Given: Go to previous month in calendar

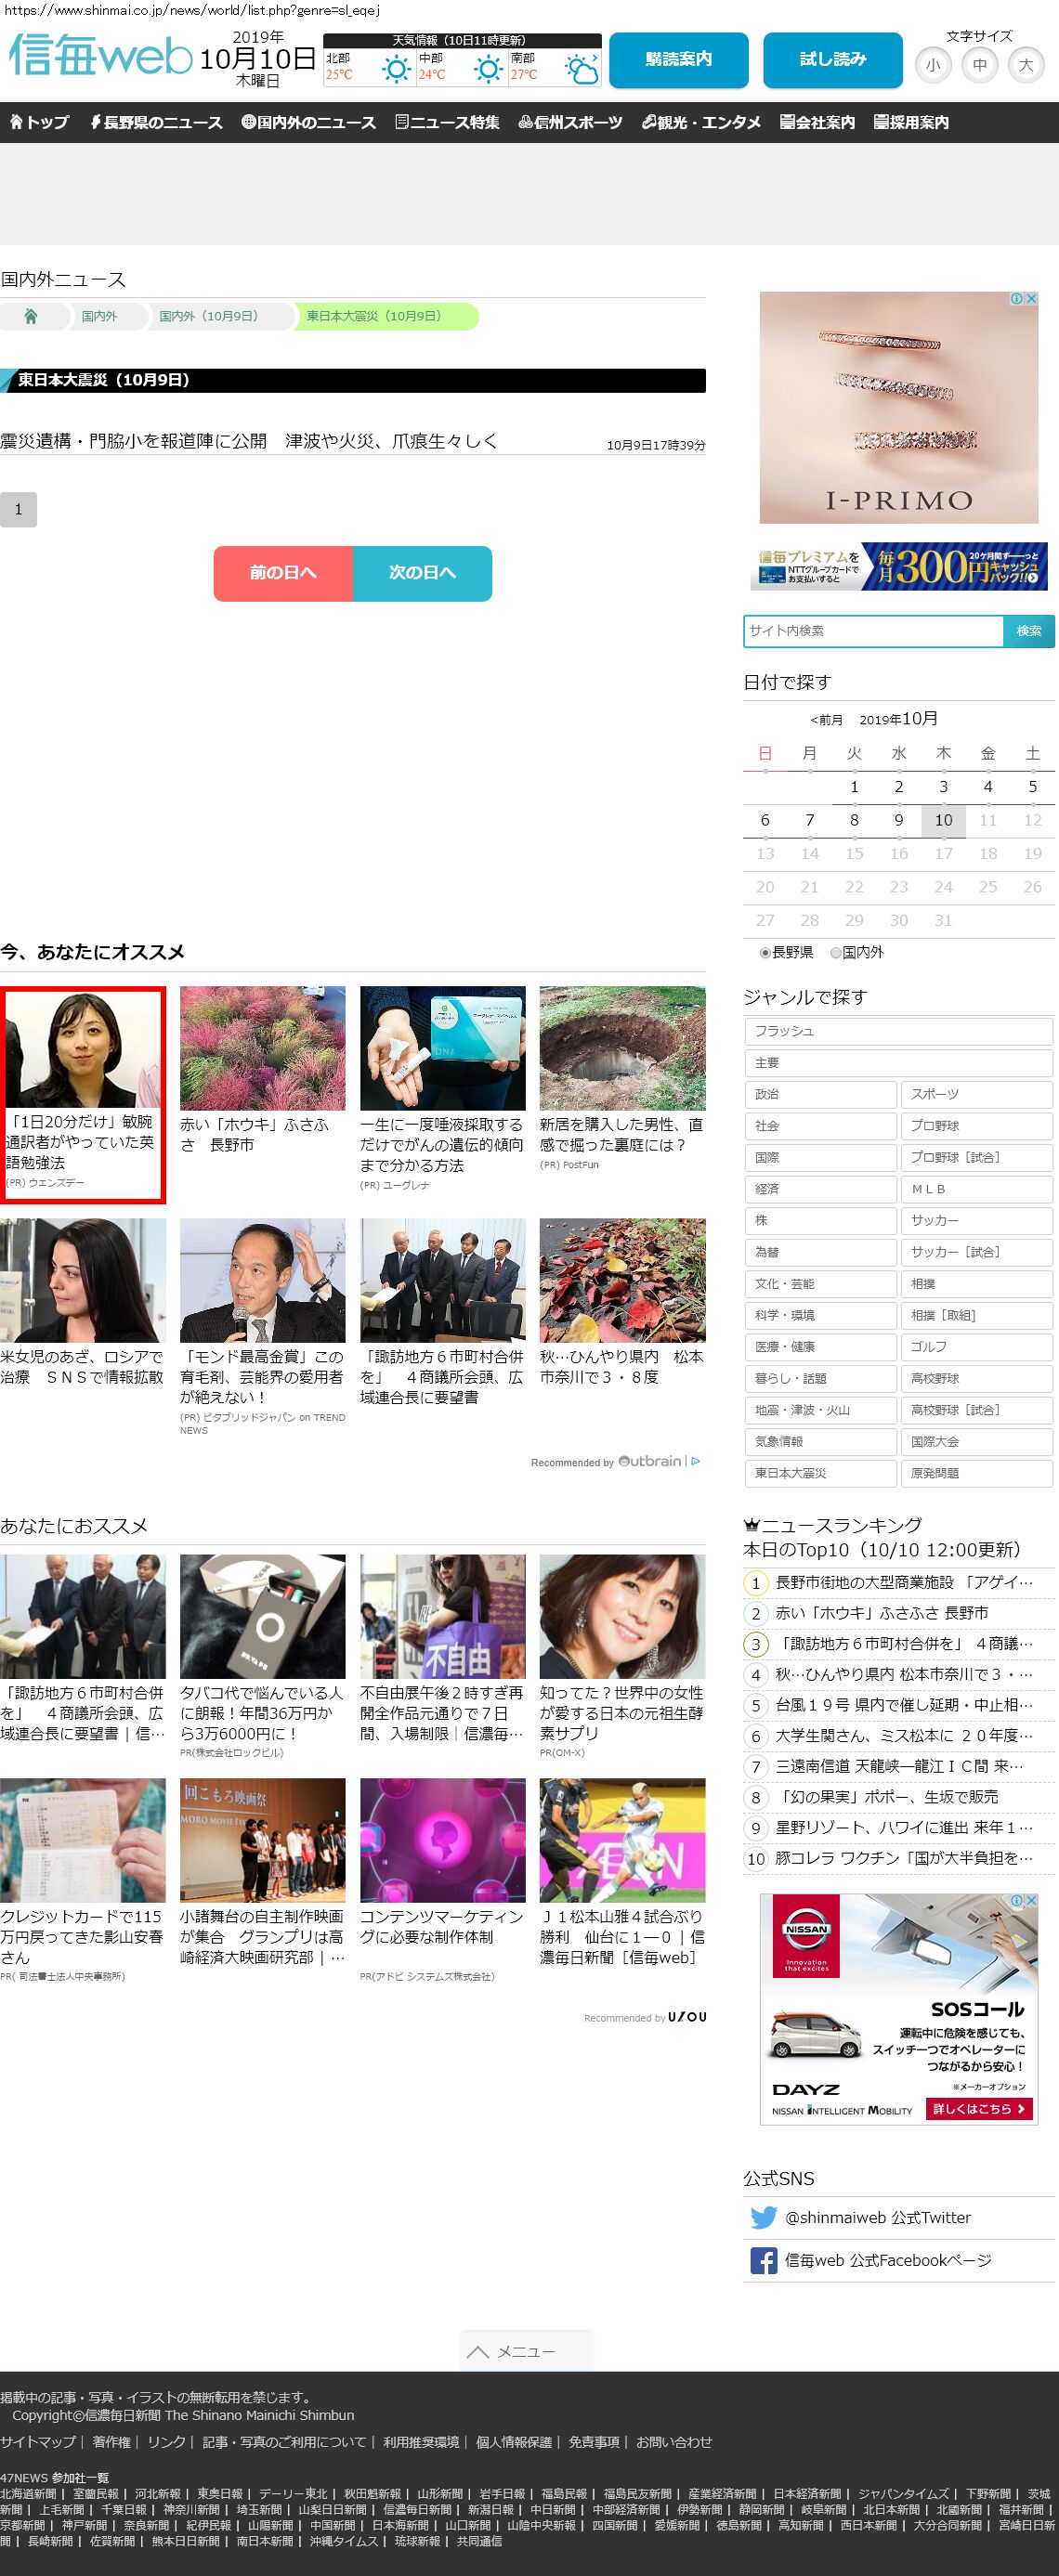Looking at the screenshot, I should 826,720.
